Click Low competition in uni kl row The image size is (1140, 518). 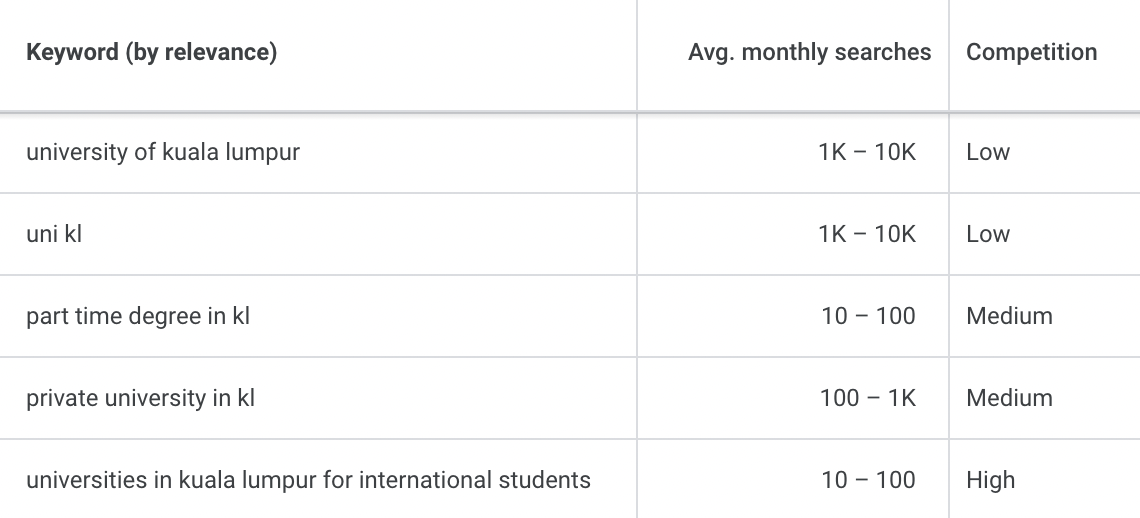(988, 234)
